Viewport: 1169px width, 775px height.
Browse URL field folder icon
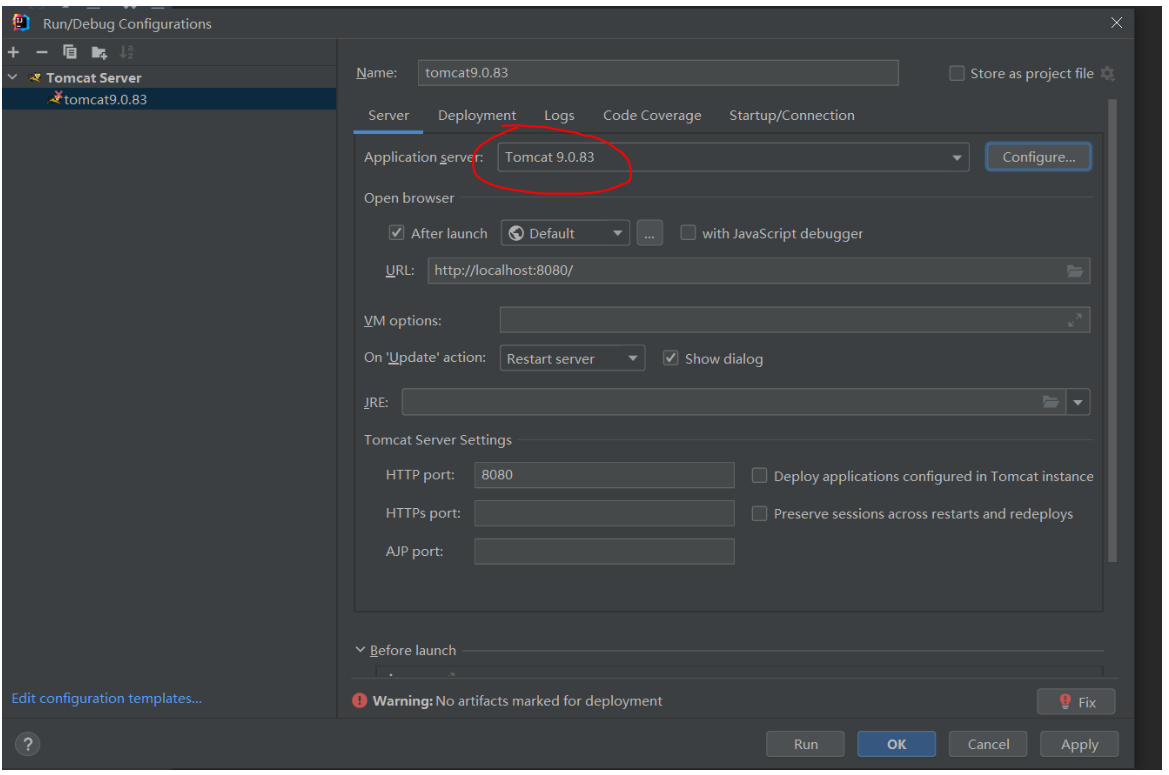[x=1074, y=271]
